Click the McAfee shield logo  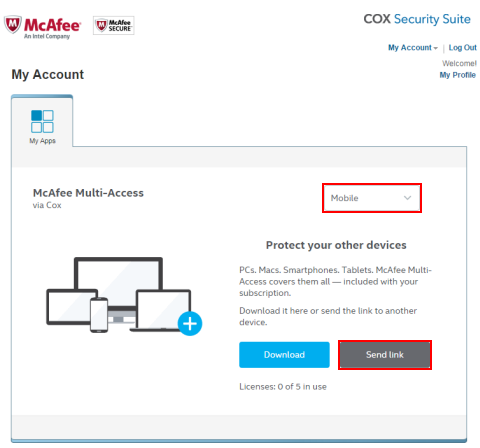click(x=13, y=24)
